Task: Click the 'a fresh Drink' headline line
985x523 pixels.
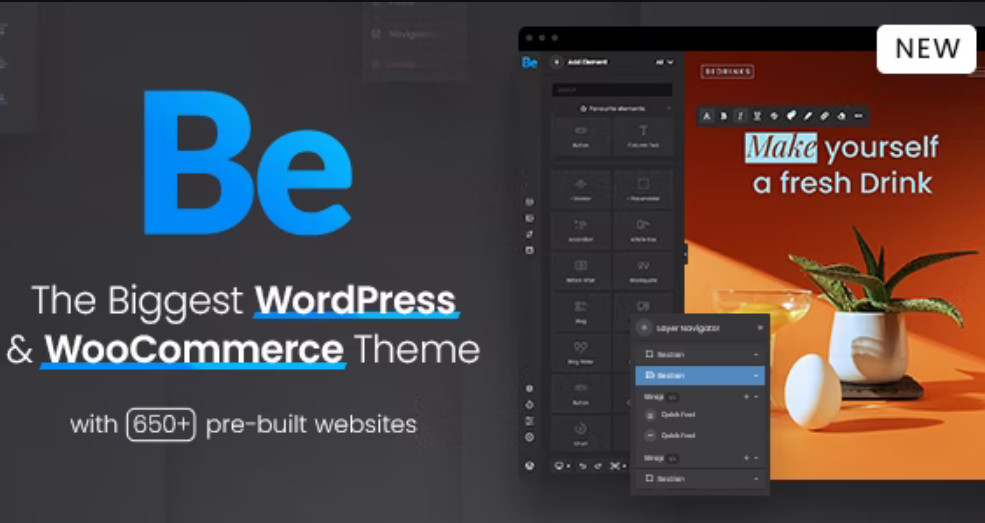Action: (842, 183)
